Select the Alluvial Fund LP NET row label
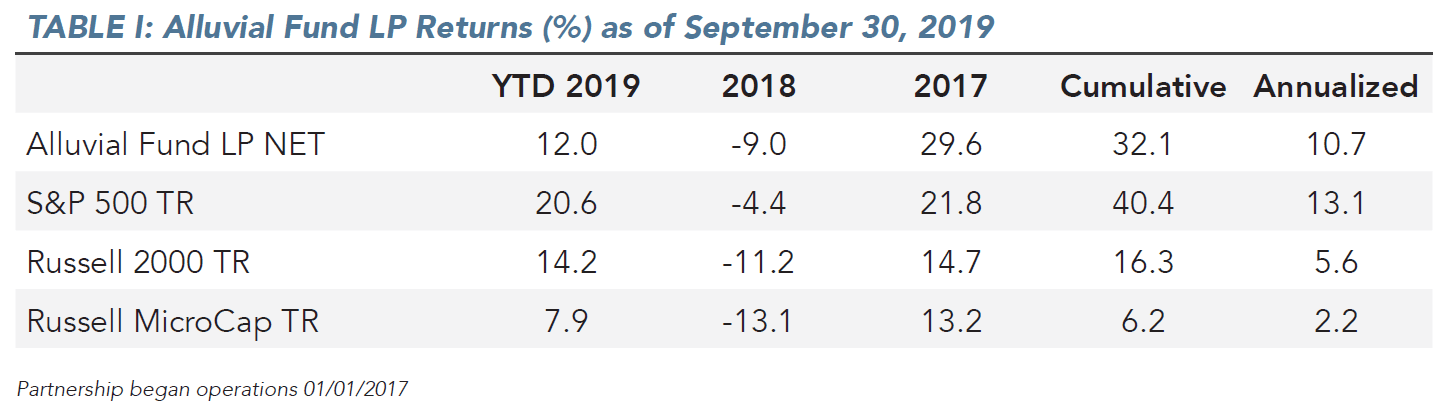 pos(176,144)
